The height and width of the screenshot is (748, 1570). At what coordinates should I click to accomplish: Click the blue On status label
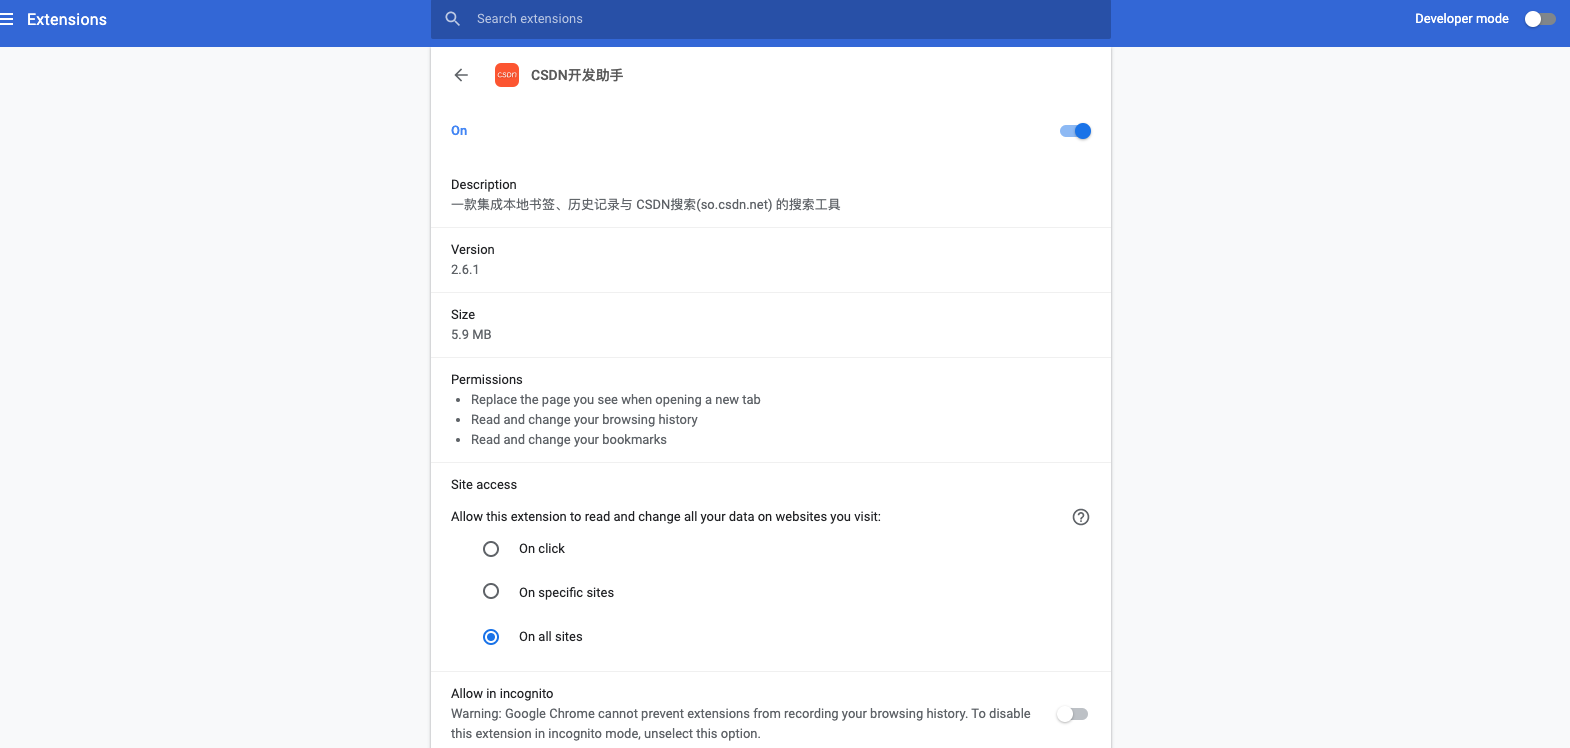pos(459,131)
